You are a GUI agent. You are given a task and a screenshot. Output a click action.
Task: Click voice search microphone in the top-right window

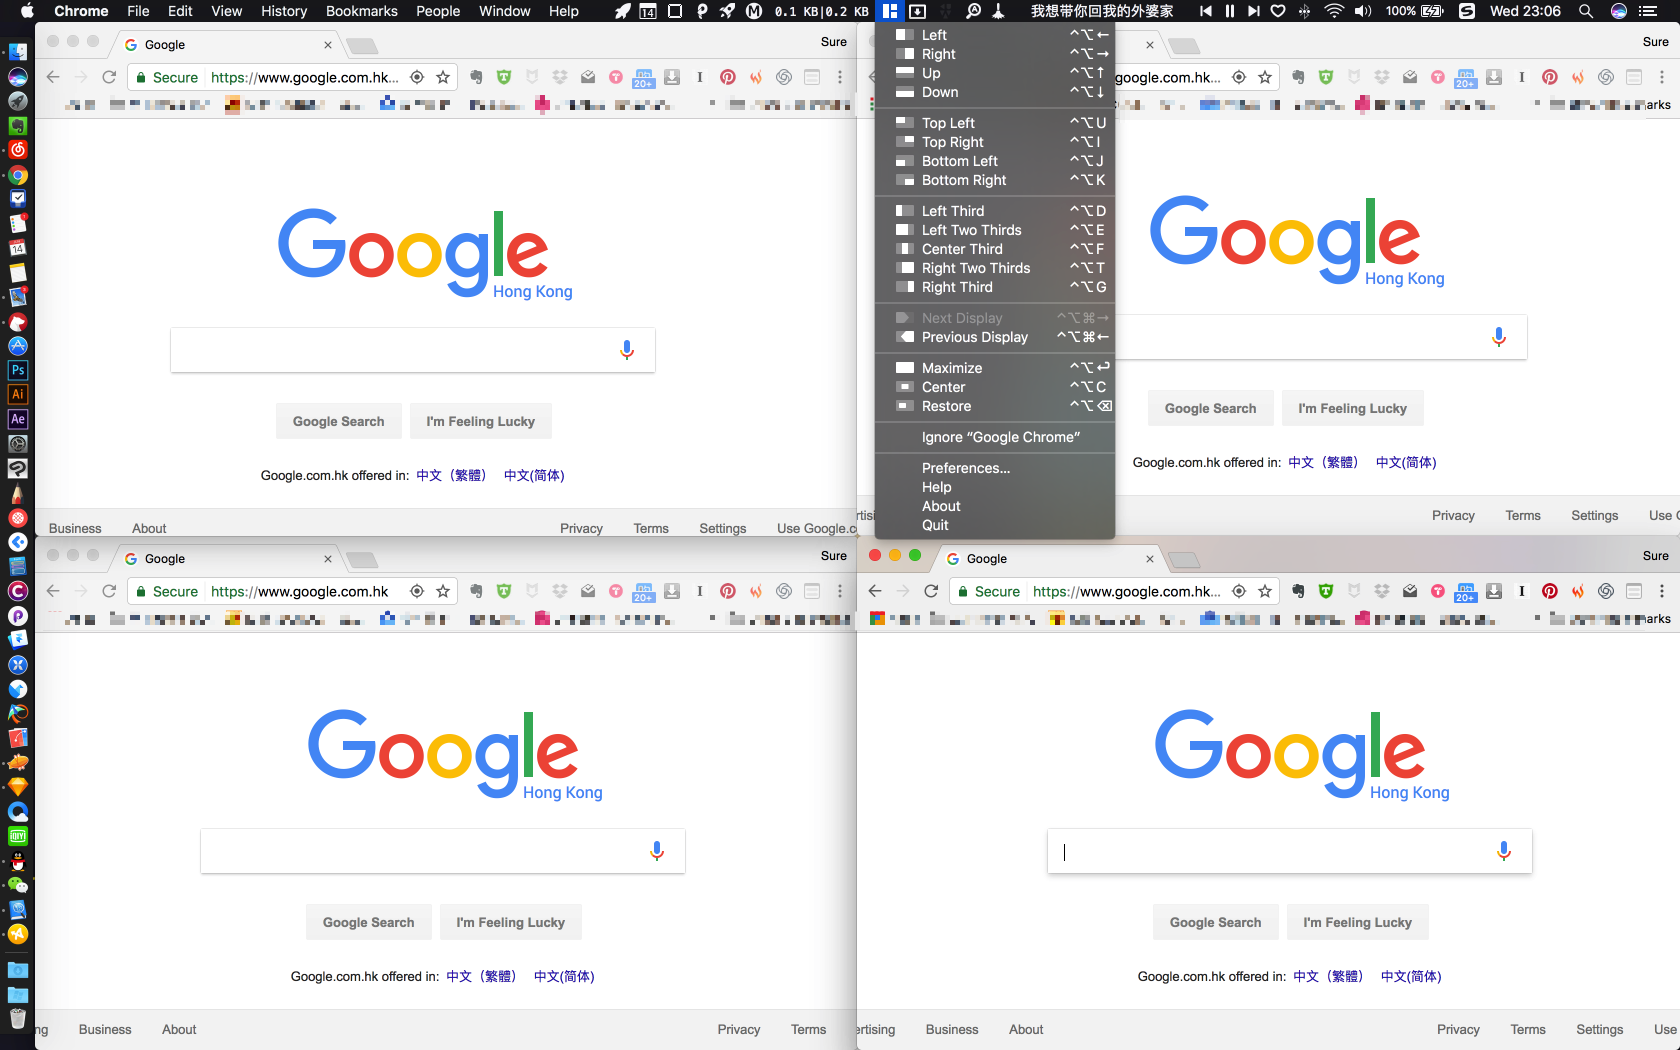pyautogui.click(x=1499, y=337)
